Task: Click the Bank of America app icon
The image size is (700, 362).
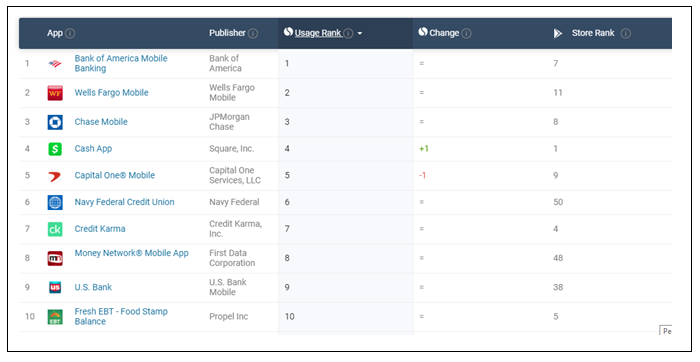Action: pyautogui.click(x=55, y=63)
